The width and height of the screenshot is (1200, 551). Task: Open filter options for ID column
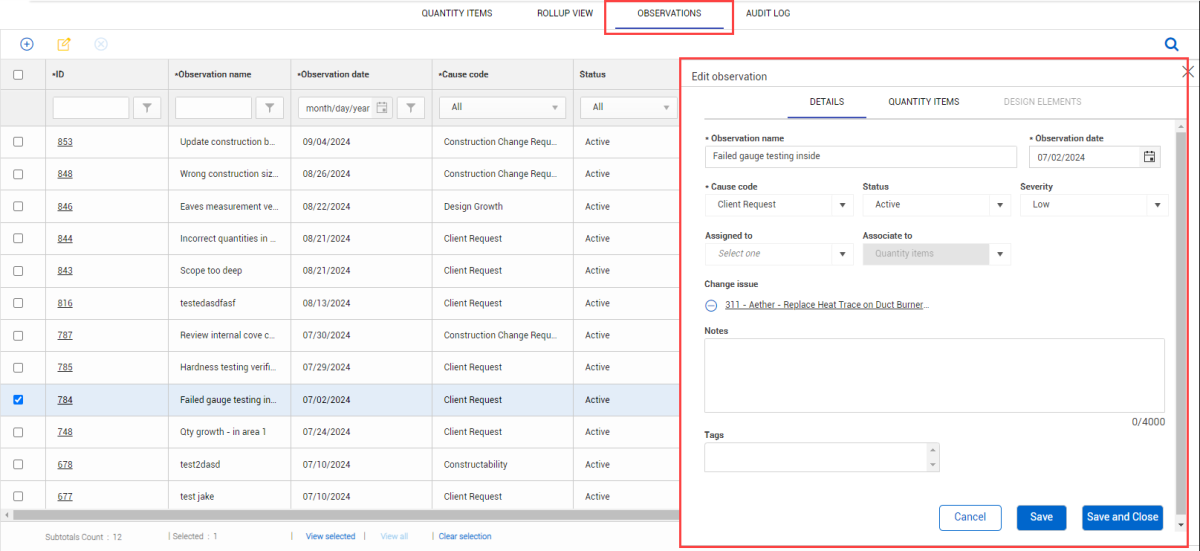coord(147,108)
